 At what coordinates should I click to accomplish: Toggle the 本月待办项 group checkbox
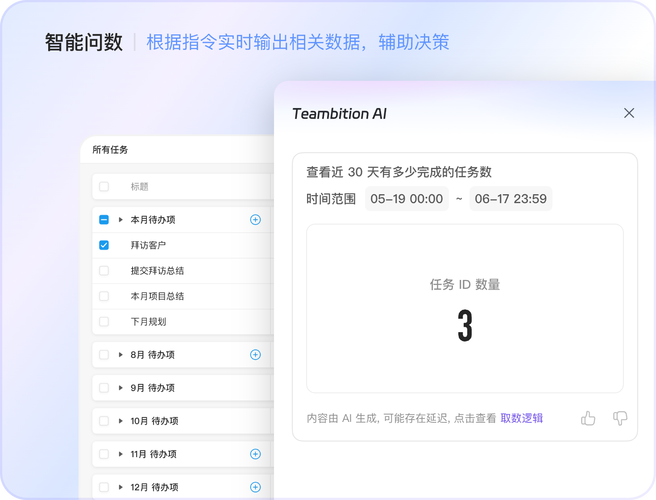coord(104,220)
